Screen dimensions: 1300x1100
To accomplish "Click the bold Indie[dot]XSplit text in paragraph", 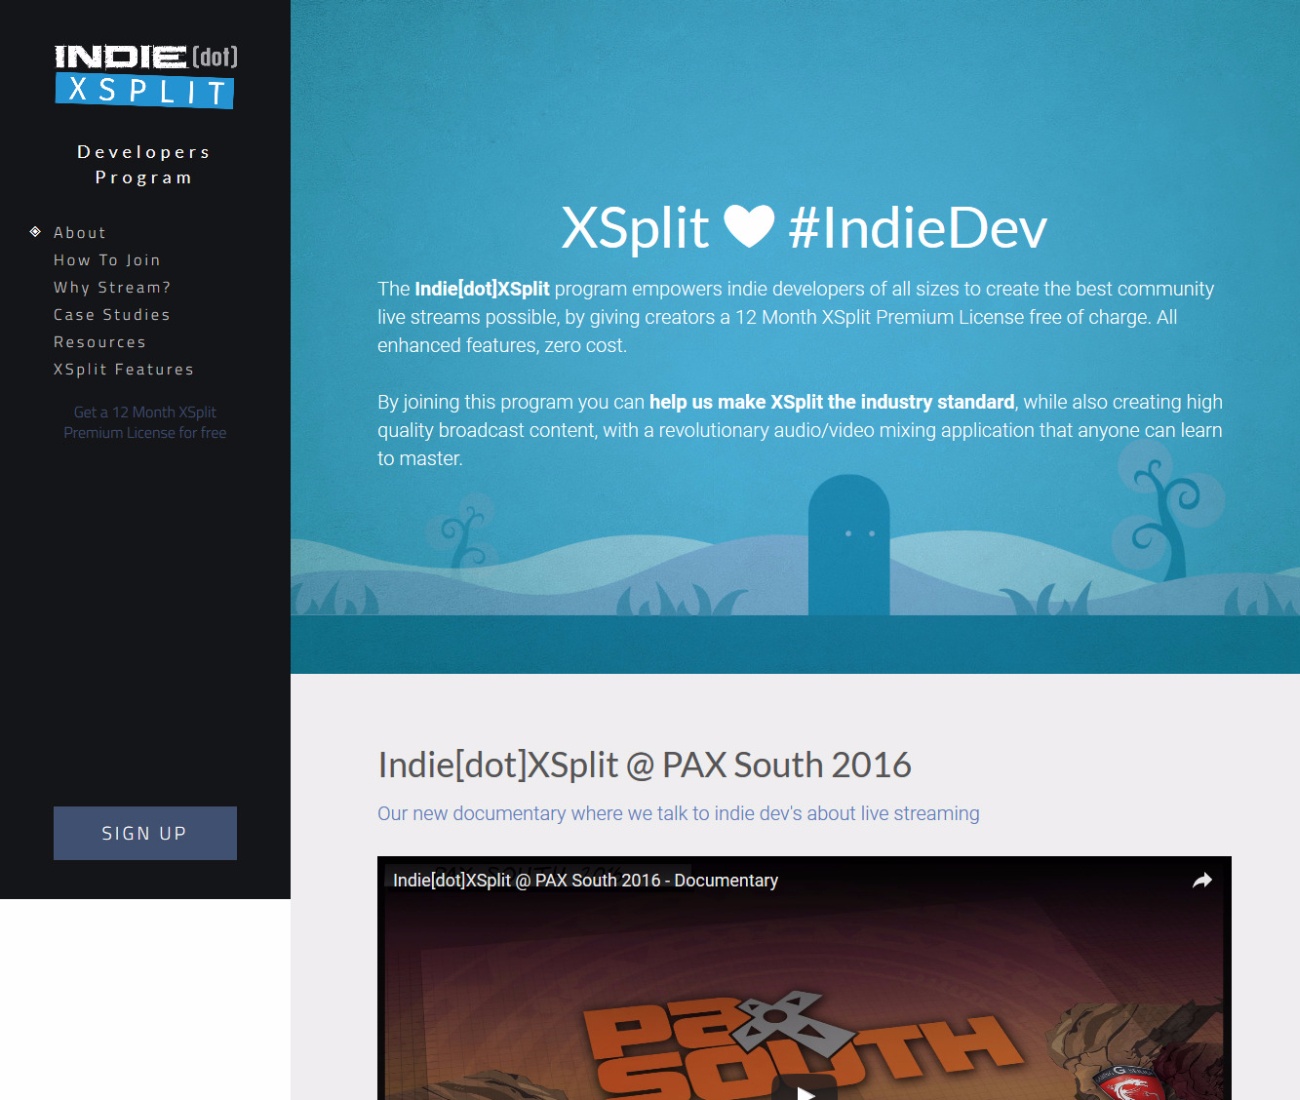I will (482, 289).
